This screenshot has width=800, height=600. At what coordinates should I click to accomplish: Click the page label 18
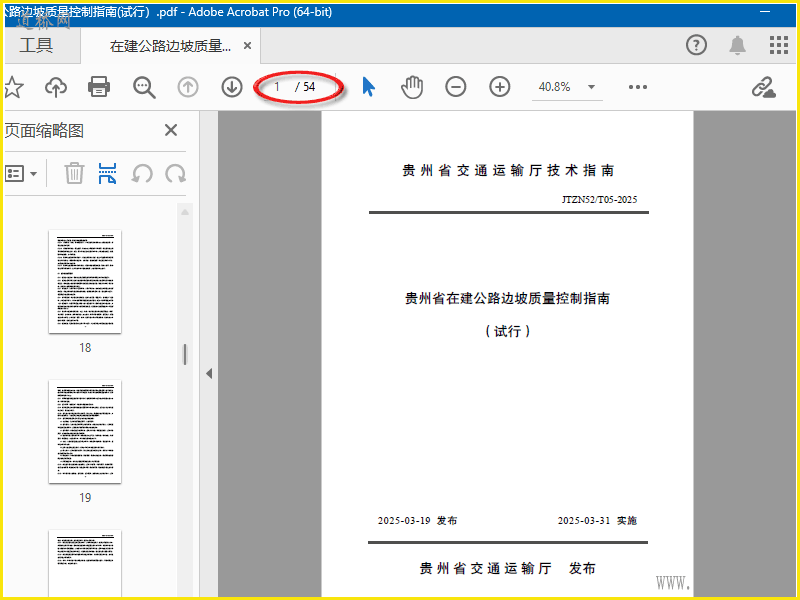(85, 348)
